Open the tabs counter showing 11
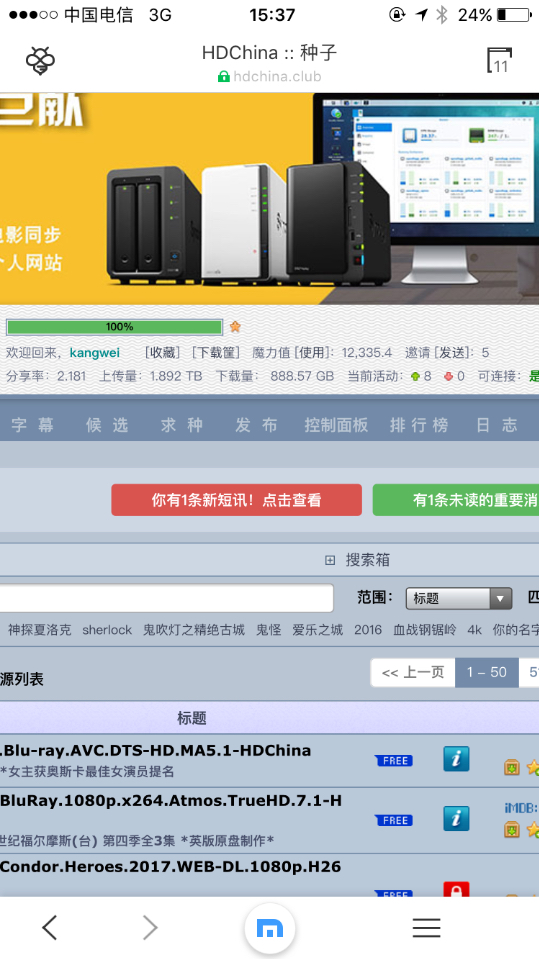The height and width of the screenshot is (959, 539). tap(499, 61)
